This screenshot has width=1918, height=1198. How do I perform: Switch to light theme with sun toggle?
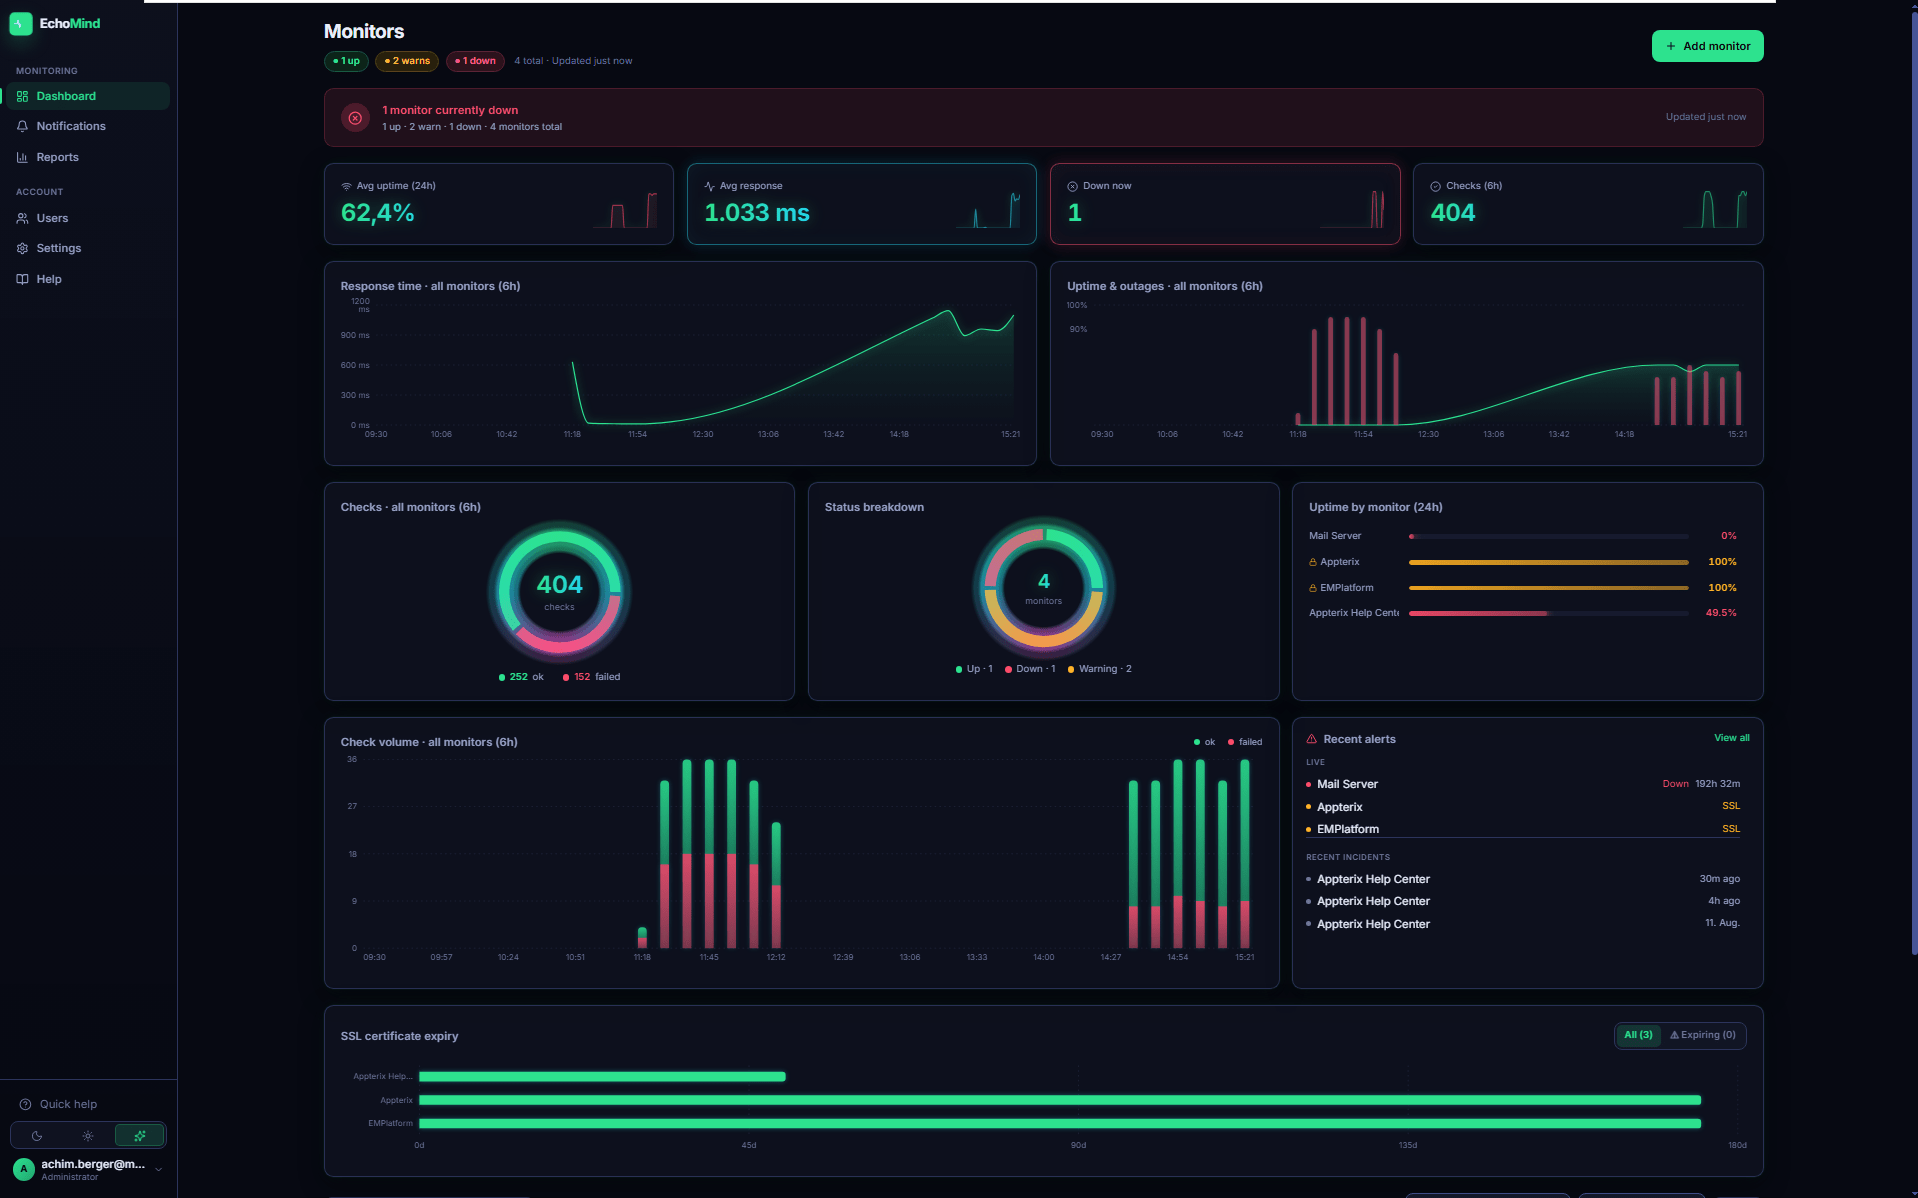[x=88, y=1136]
